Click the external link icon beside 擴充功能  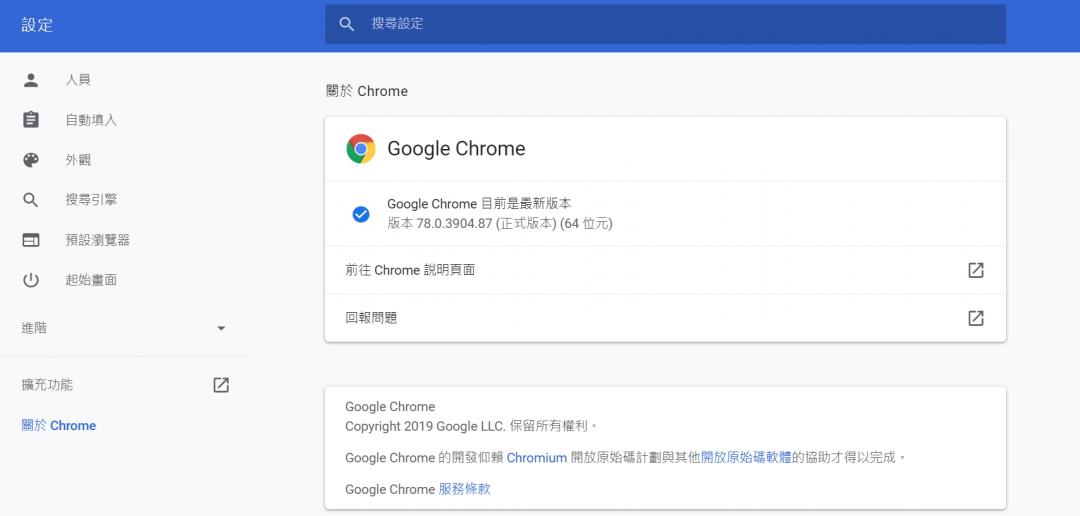pos(221,385)
